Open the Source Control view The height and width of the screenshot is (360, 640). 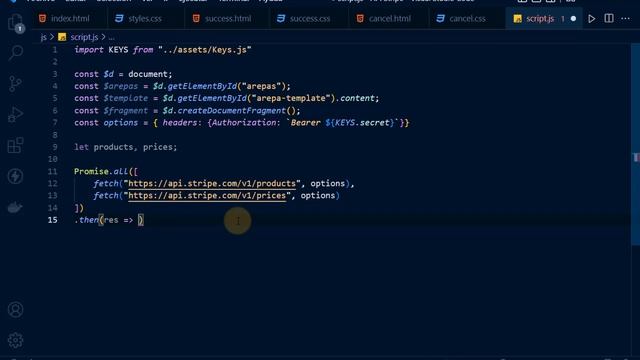[16, 84]
